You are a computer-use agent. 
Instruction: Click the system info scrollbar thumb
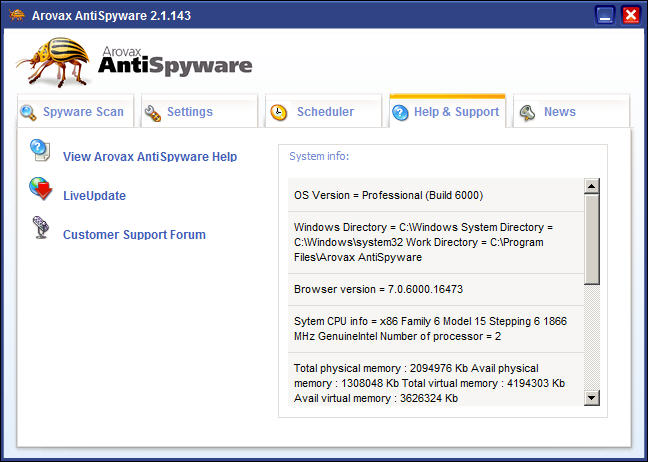[592, 240]
